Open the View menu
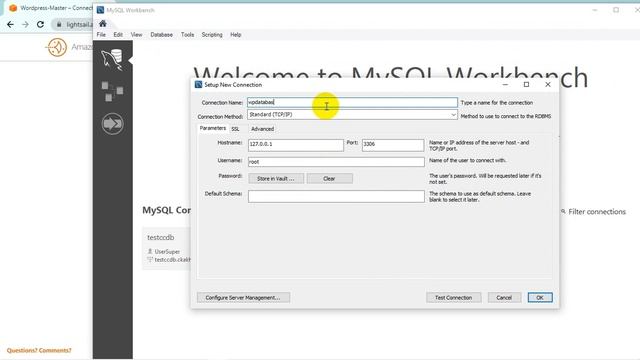Viewport: 640px width, 360px height. pyautogui.click(x=136, y=35)
